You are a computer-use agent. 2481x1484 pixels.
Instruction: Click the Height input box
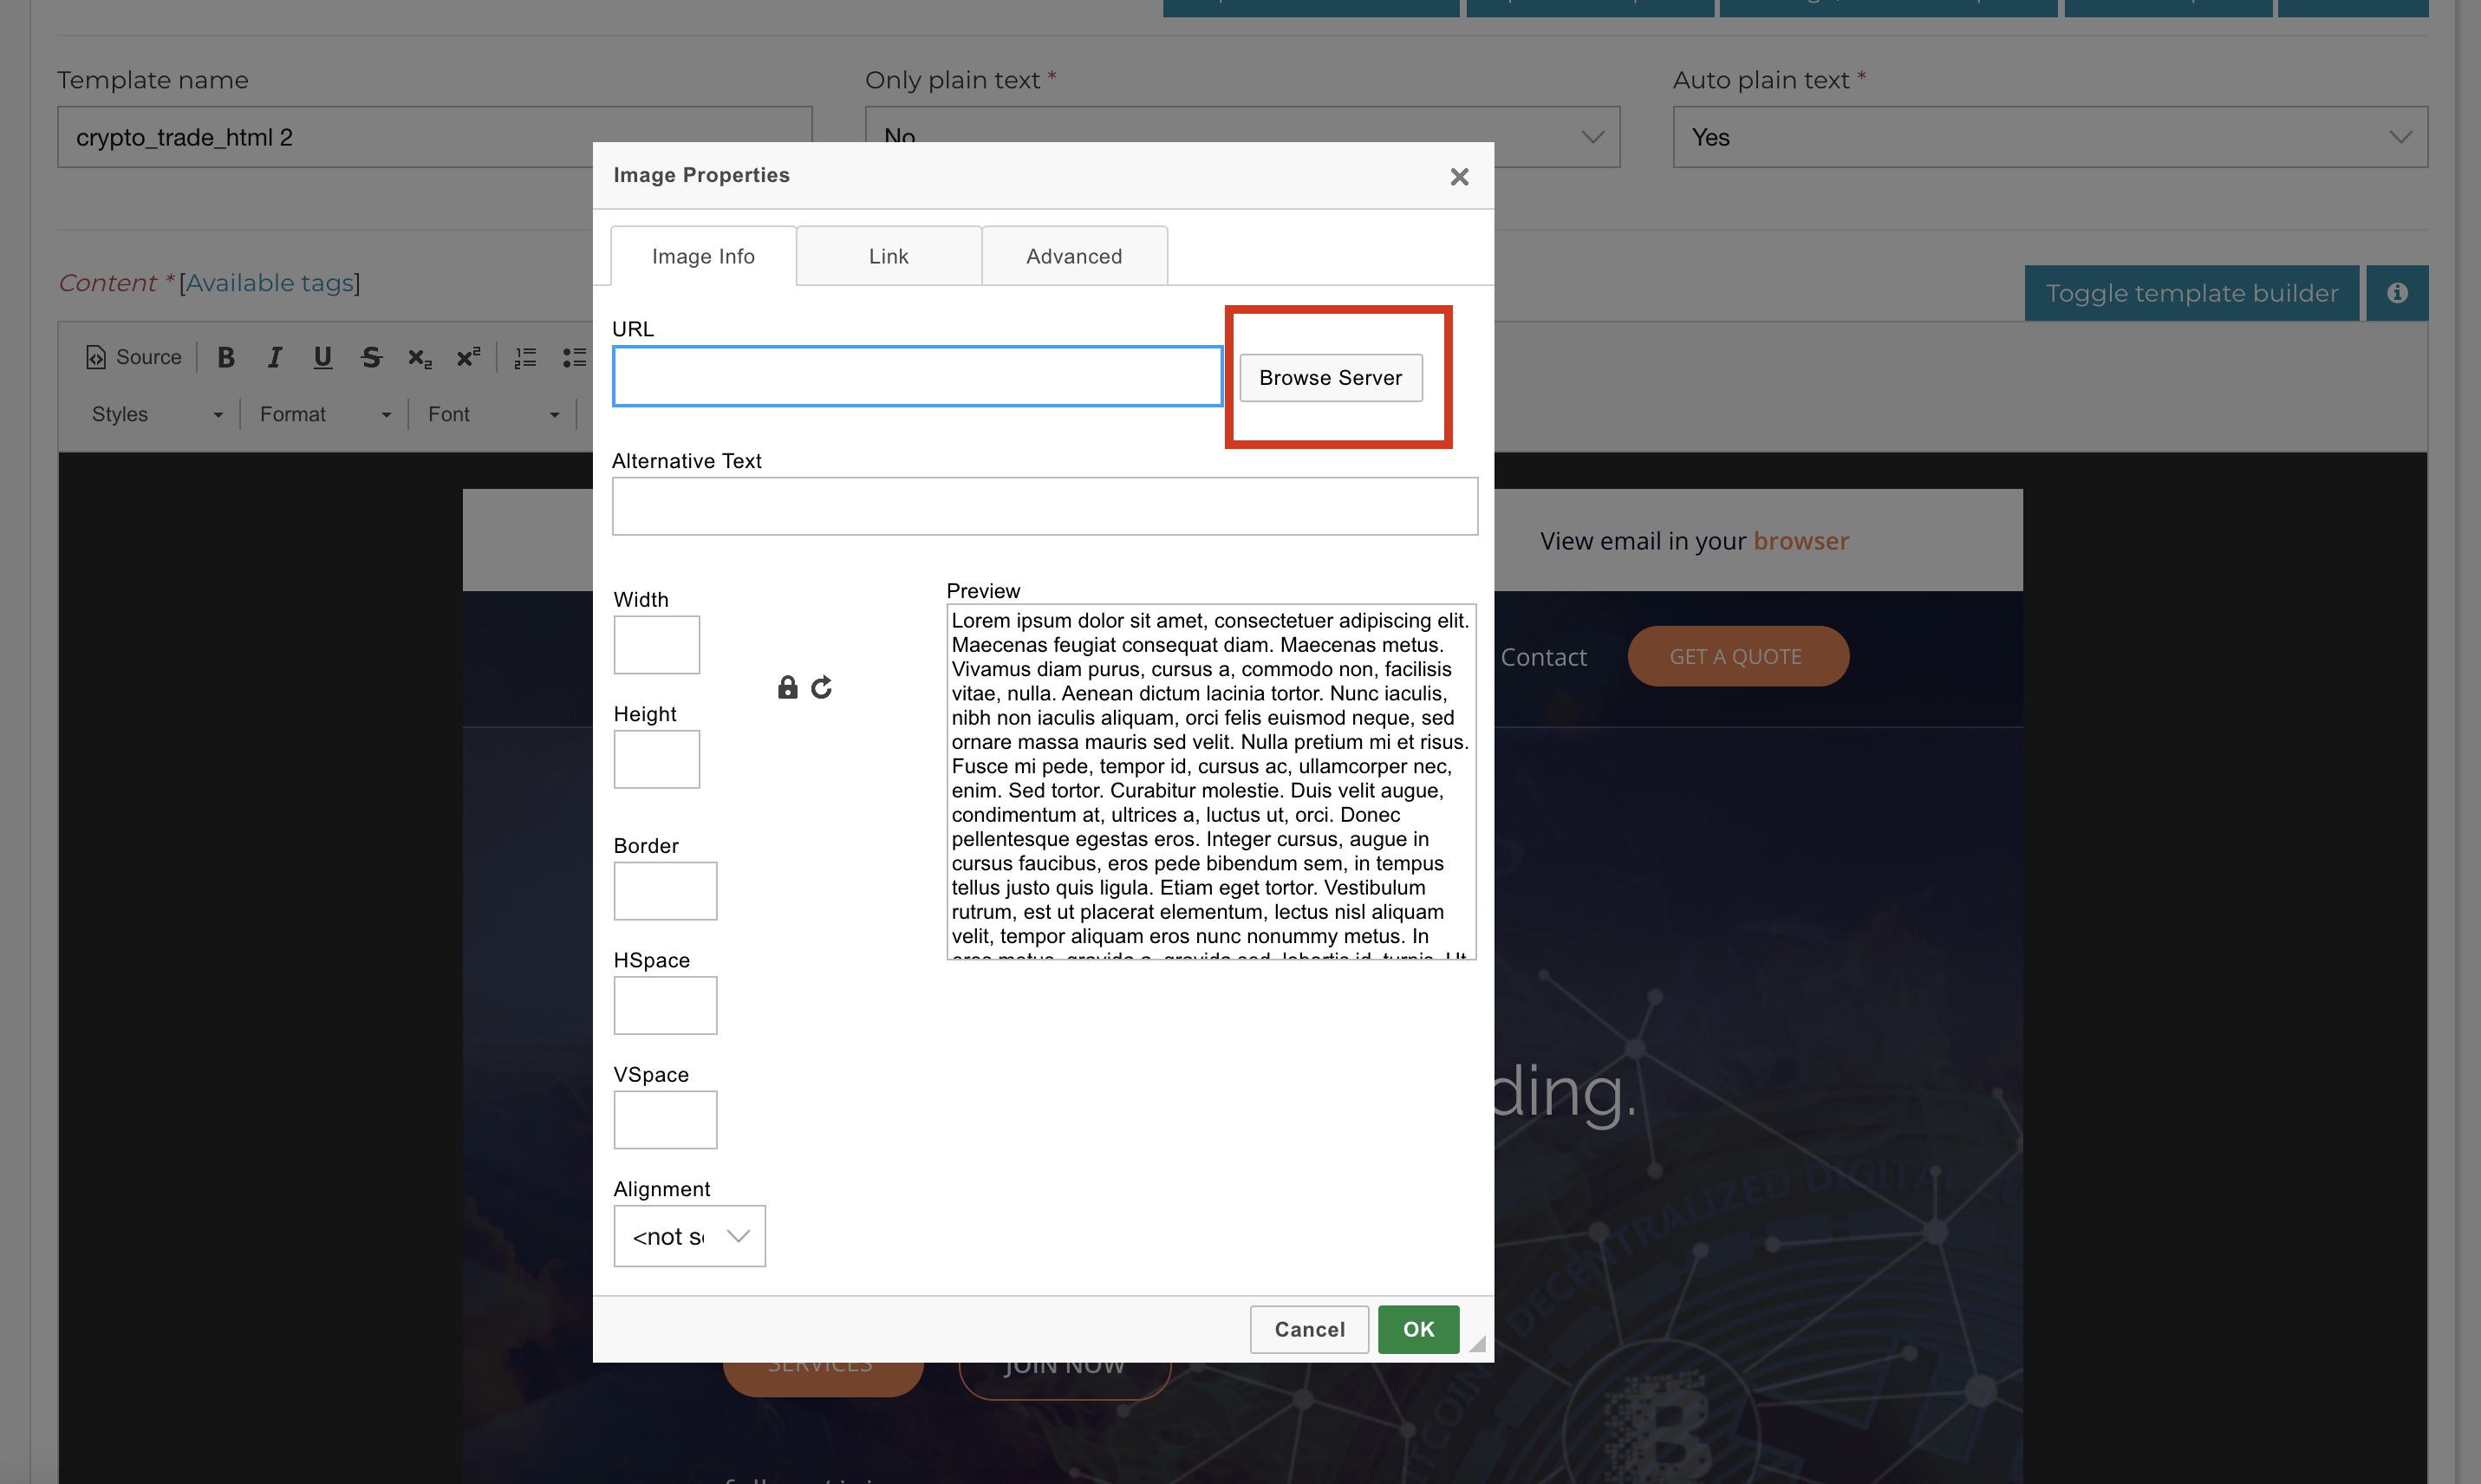(x=656, y=759)
